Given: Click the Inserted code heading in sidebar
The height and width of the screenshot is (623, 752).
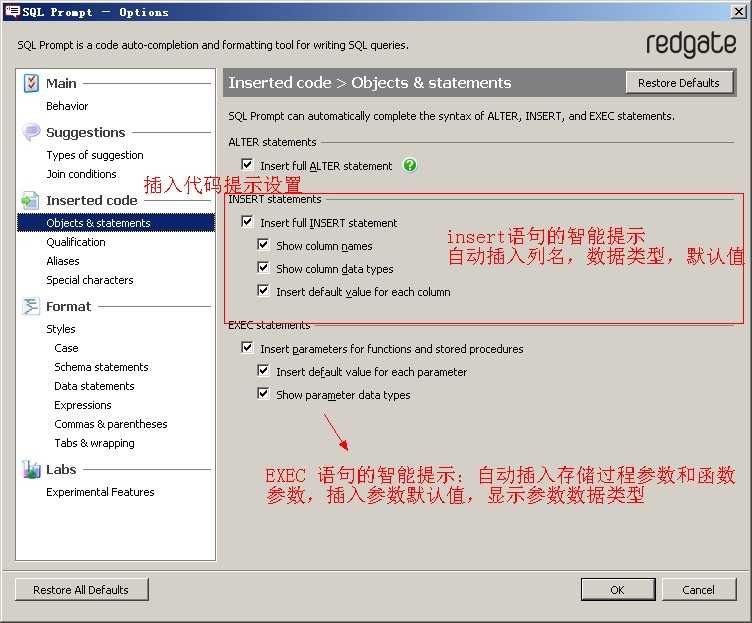Looking at the screenshot, I should pos(92,200).
